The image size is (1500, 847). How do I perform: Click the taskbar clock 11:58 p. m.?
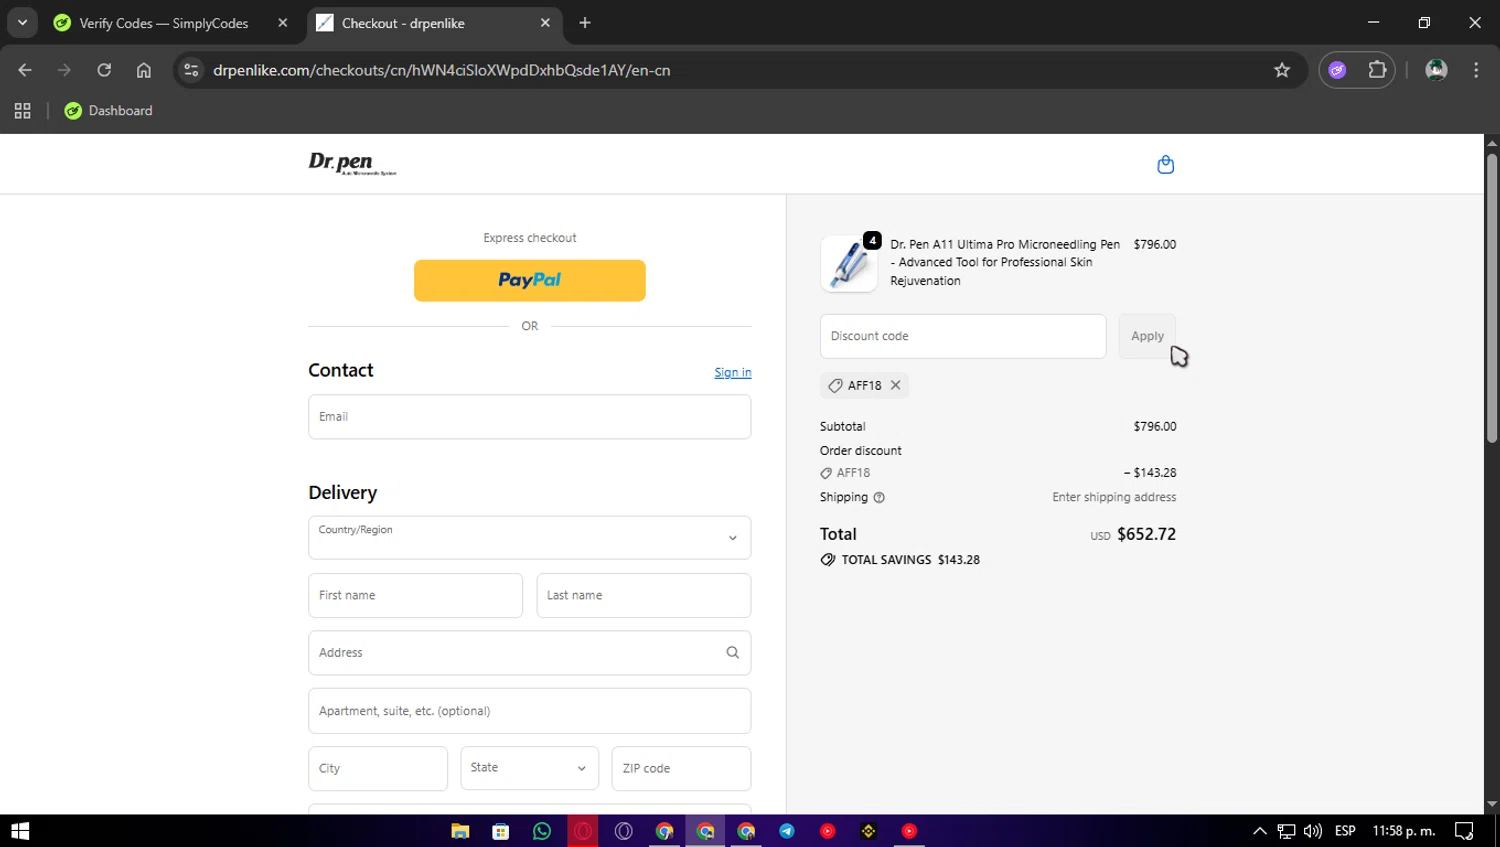(x=1404, y=831)
